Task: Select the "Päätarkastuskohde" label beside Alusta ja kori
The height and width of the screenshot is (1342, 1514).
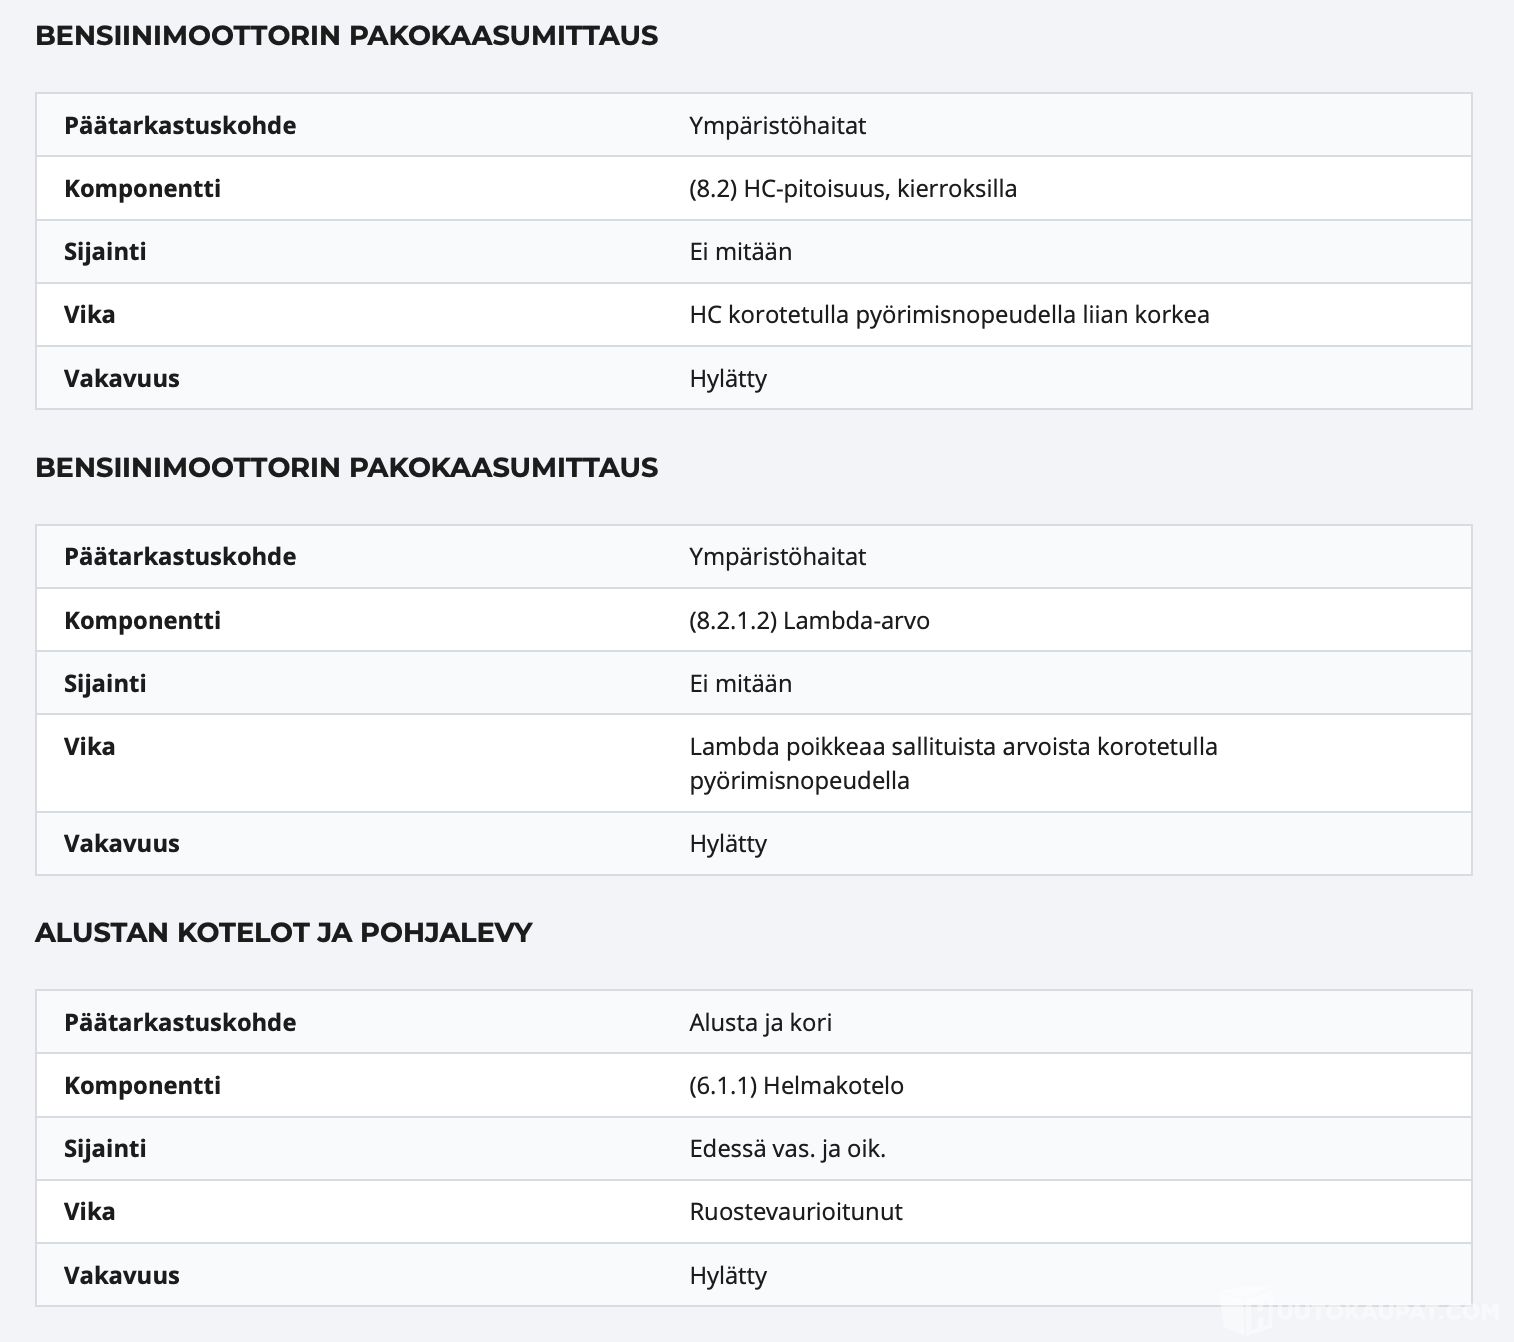Action: (180, 1022)
